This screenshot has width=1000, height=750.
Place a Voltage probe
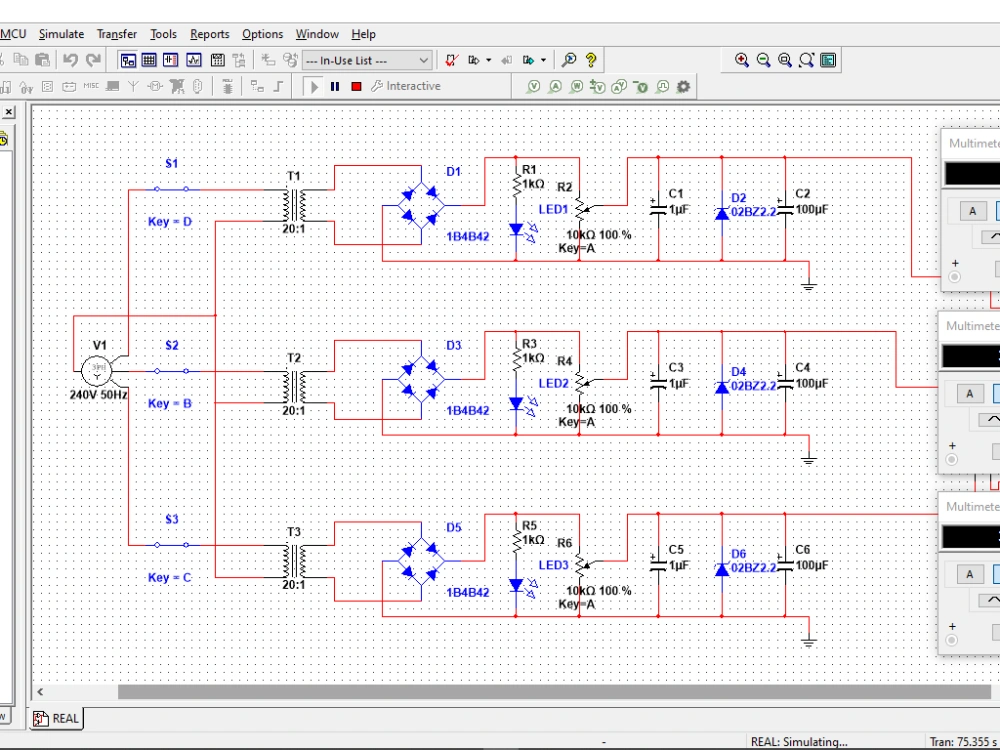pos(534,88)
